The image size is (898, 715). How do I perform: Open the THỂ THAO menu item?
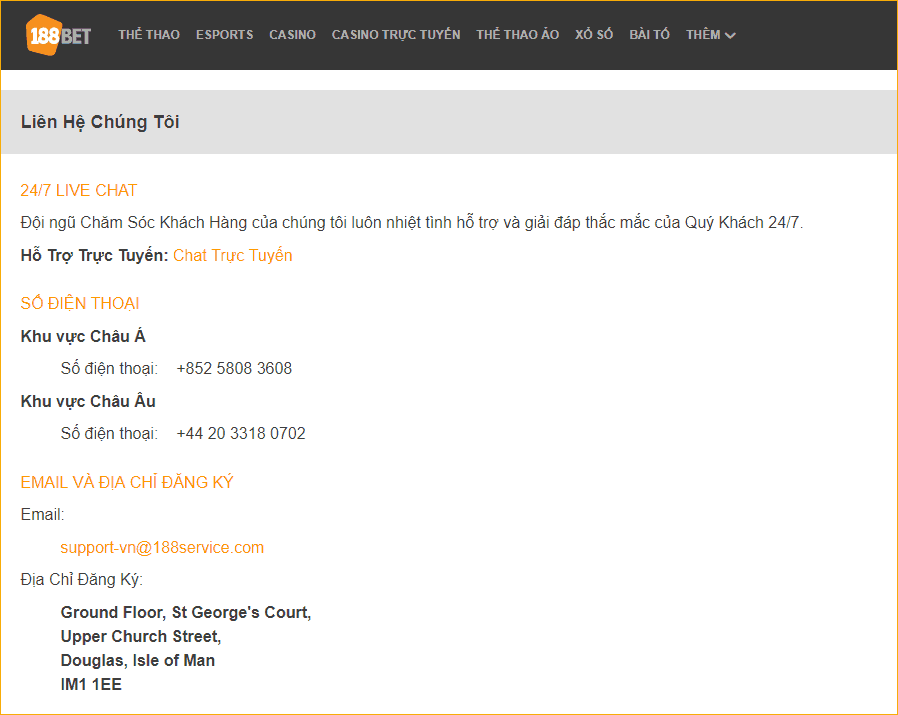[149, 34]
